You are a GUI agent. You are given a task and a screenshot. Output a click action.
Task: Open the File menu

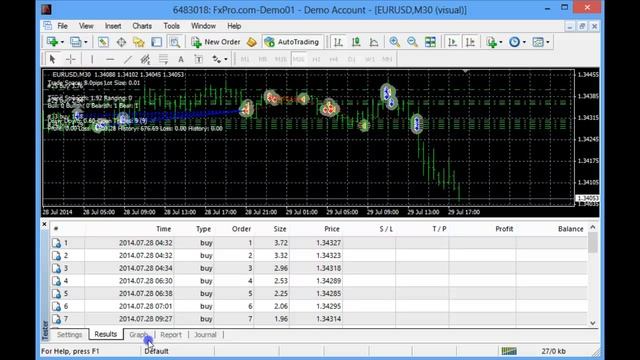coord(62,26)
